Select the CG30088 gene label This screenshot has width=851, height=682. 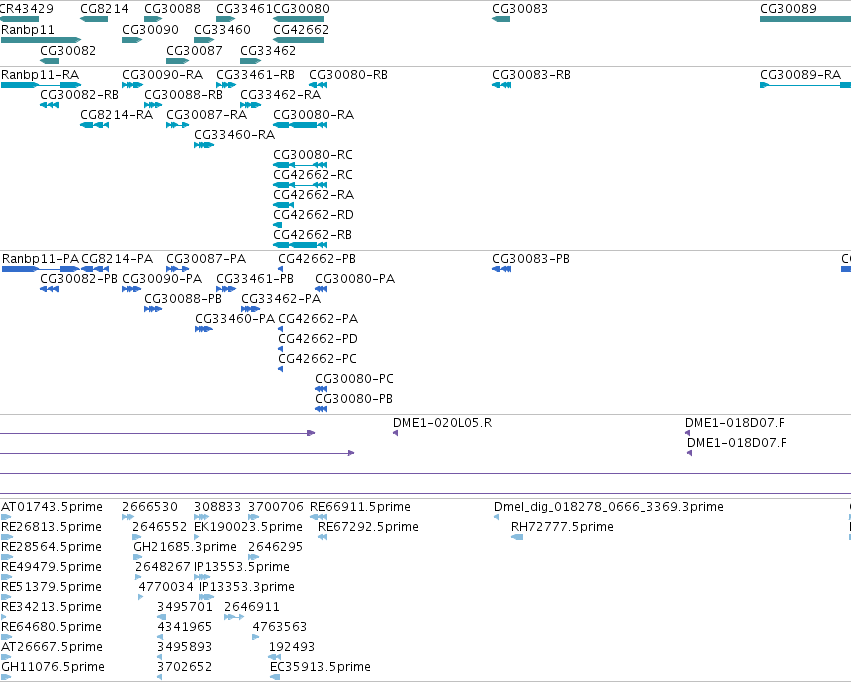(x=172, y=9)
